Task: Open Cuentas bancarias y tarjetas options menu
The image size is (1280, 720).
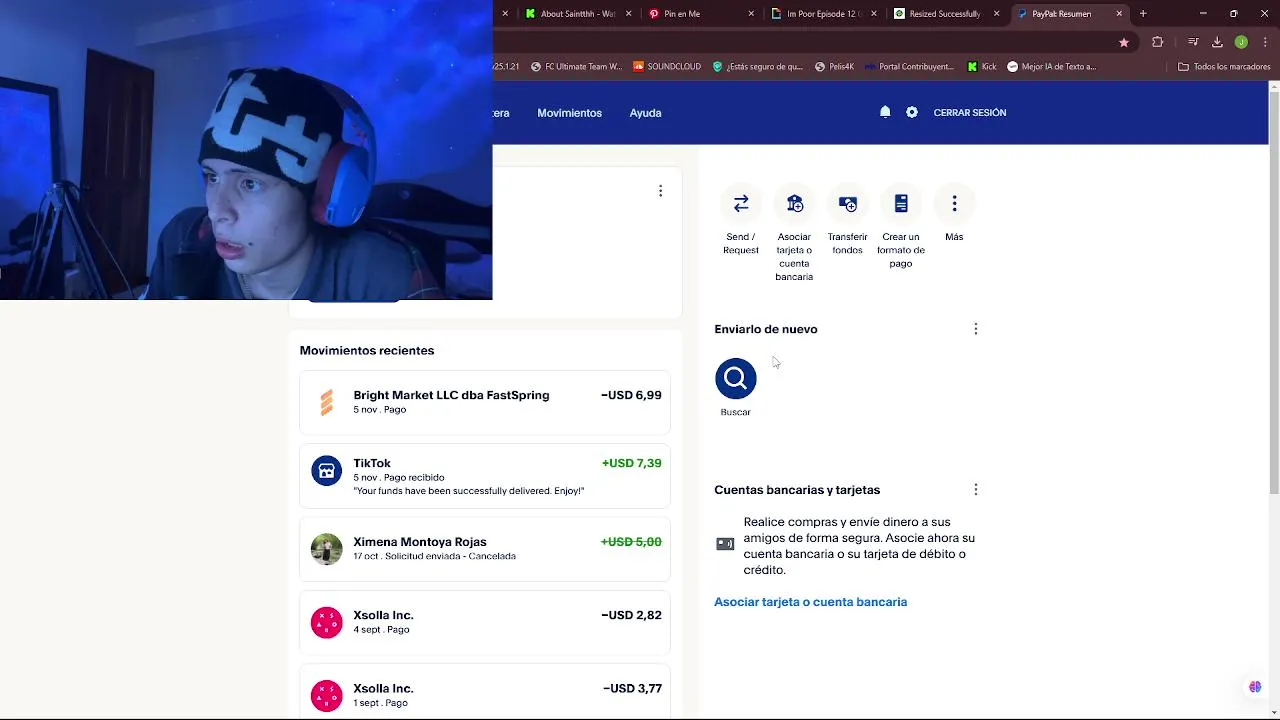Action: pyautogui.click(x=976, y=490)
